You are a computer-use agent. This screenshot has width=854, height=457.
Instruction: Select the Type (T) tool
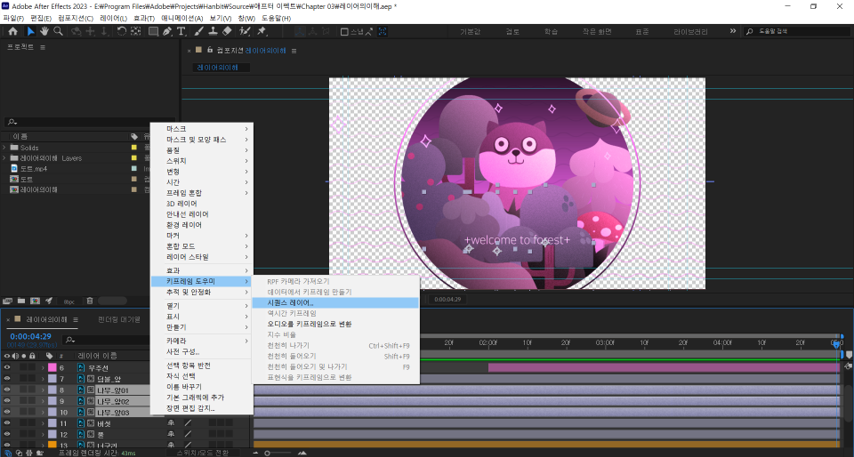[181, 32]
